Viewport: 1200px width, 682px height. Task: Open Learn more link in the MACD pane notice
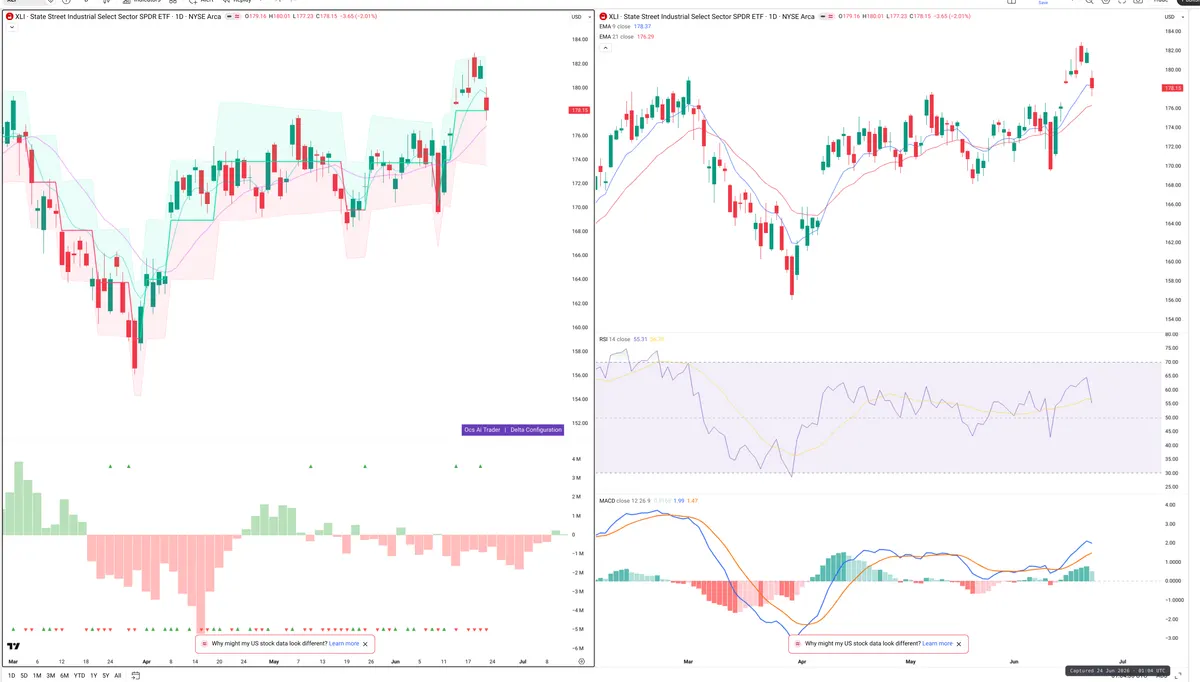[937, 644]
